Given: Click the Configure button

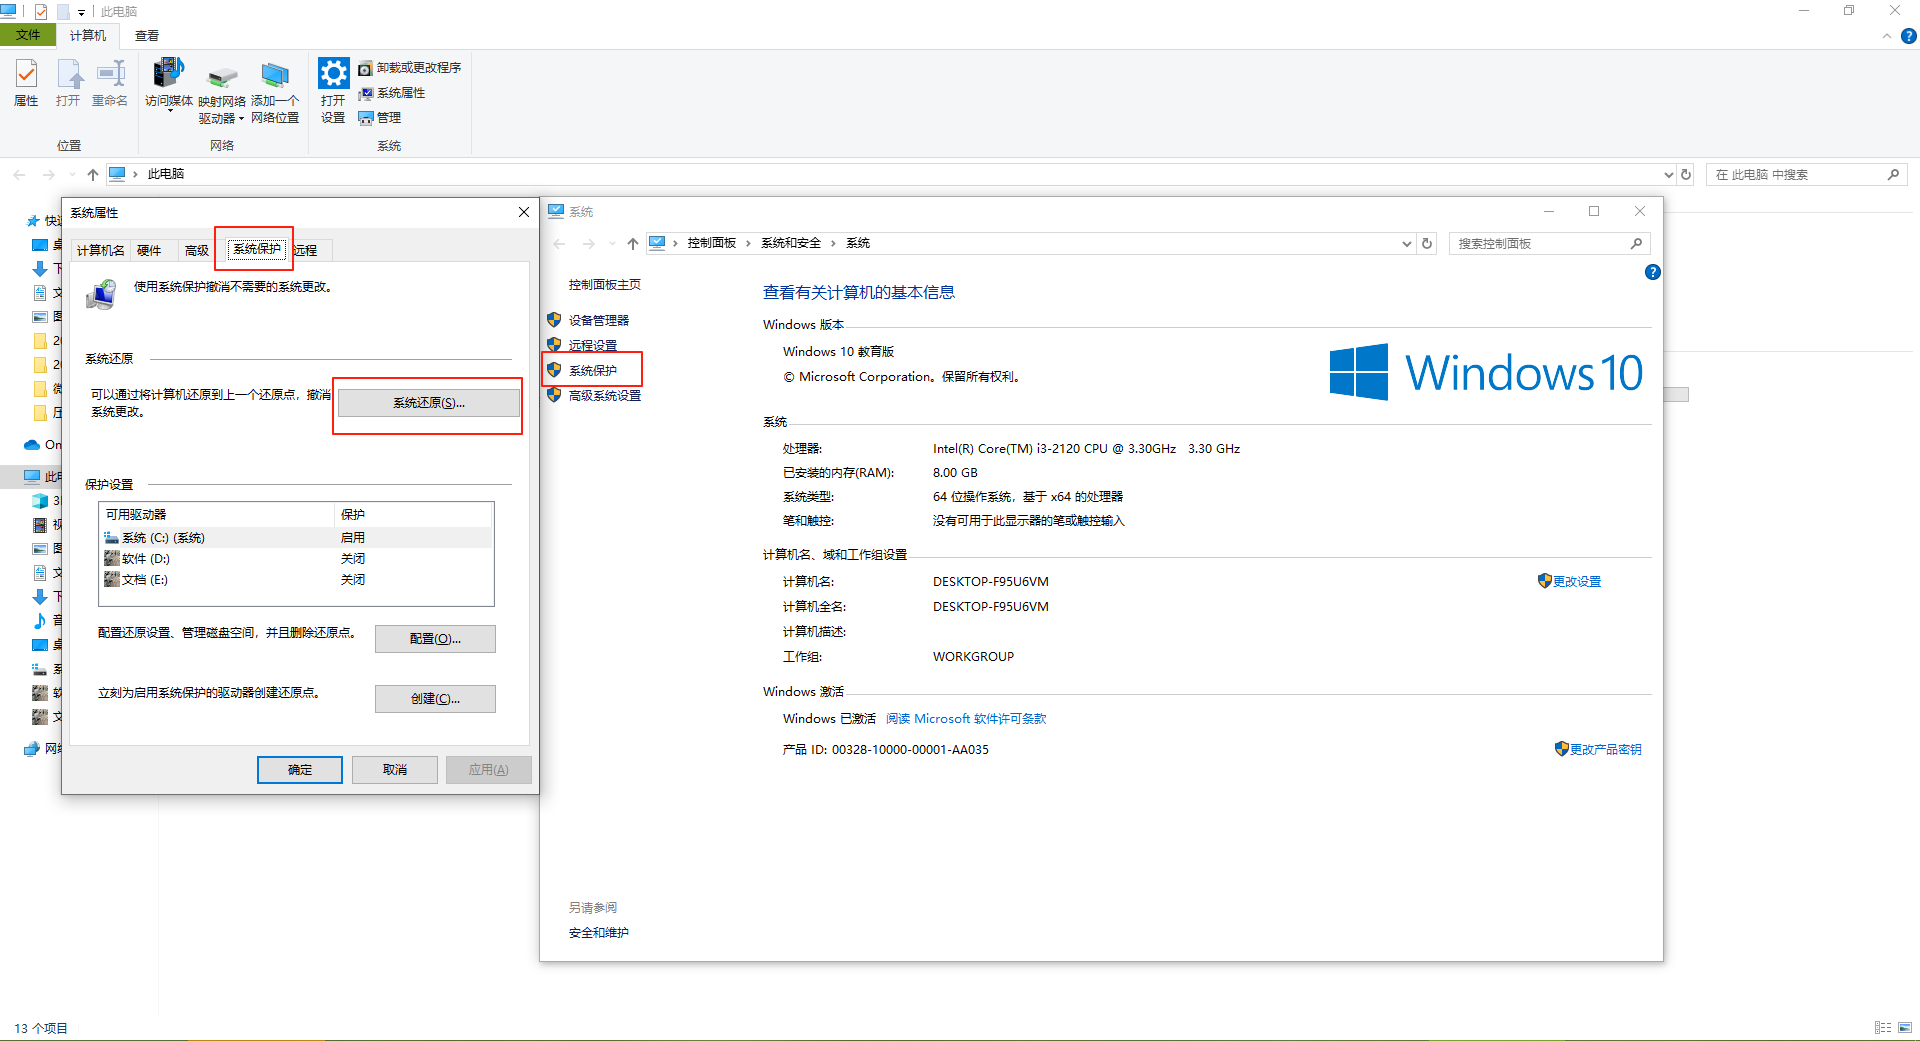Looking at the screenshot, I should [x=435, y=639].
